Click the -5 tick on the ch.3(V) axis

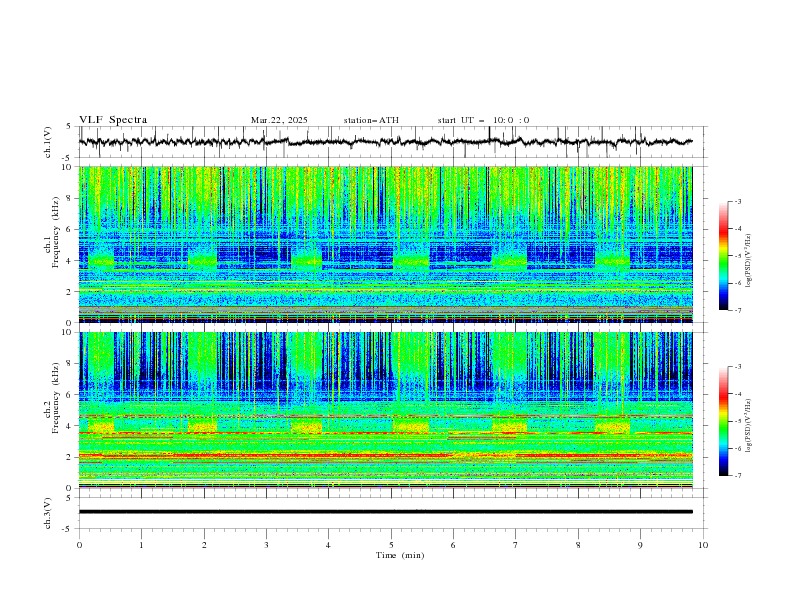pos(68,529)
